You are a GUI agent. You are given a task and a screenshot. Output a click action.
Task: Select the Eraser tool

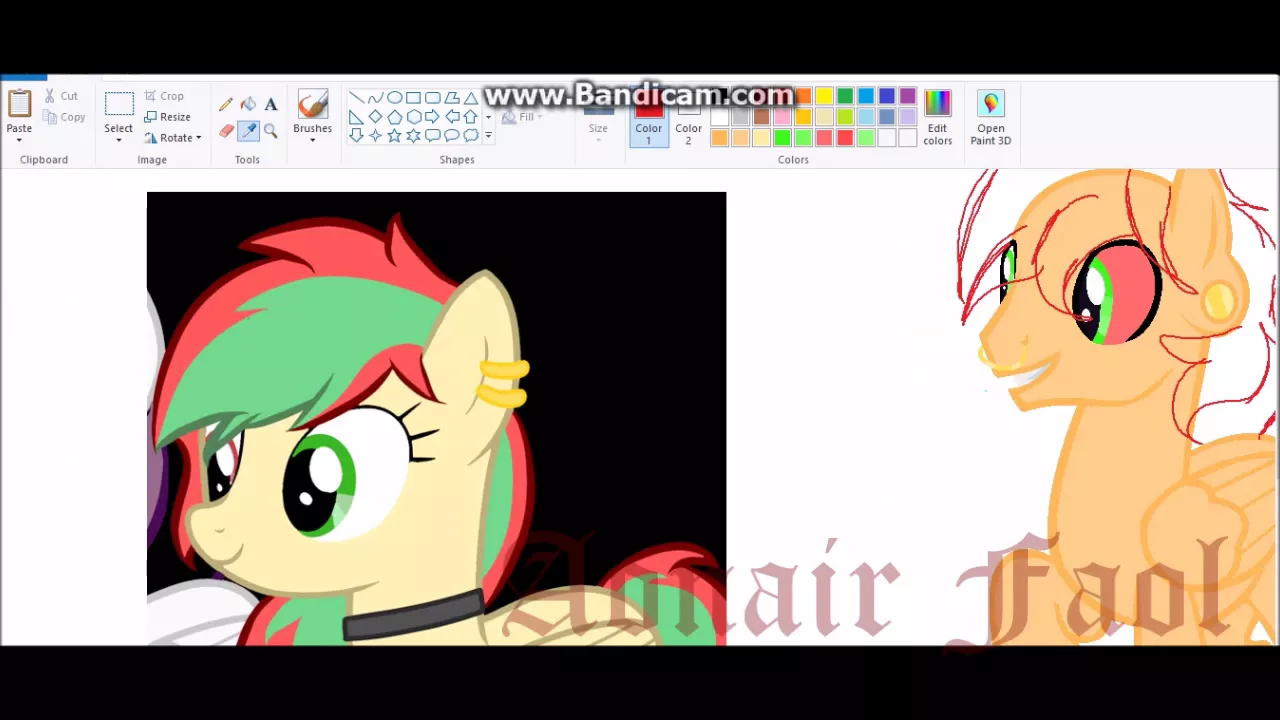click(226, 131)
